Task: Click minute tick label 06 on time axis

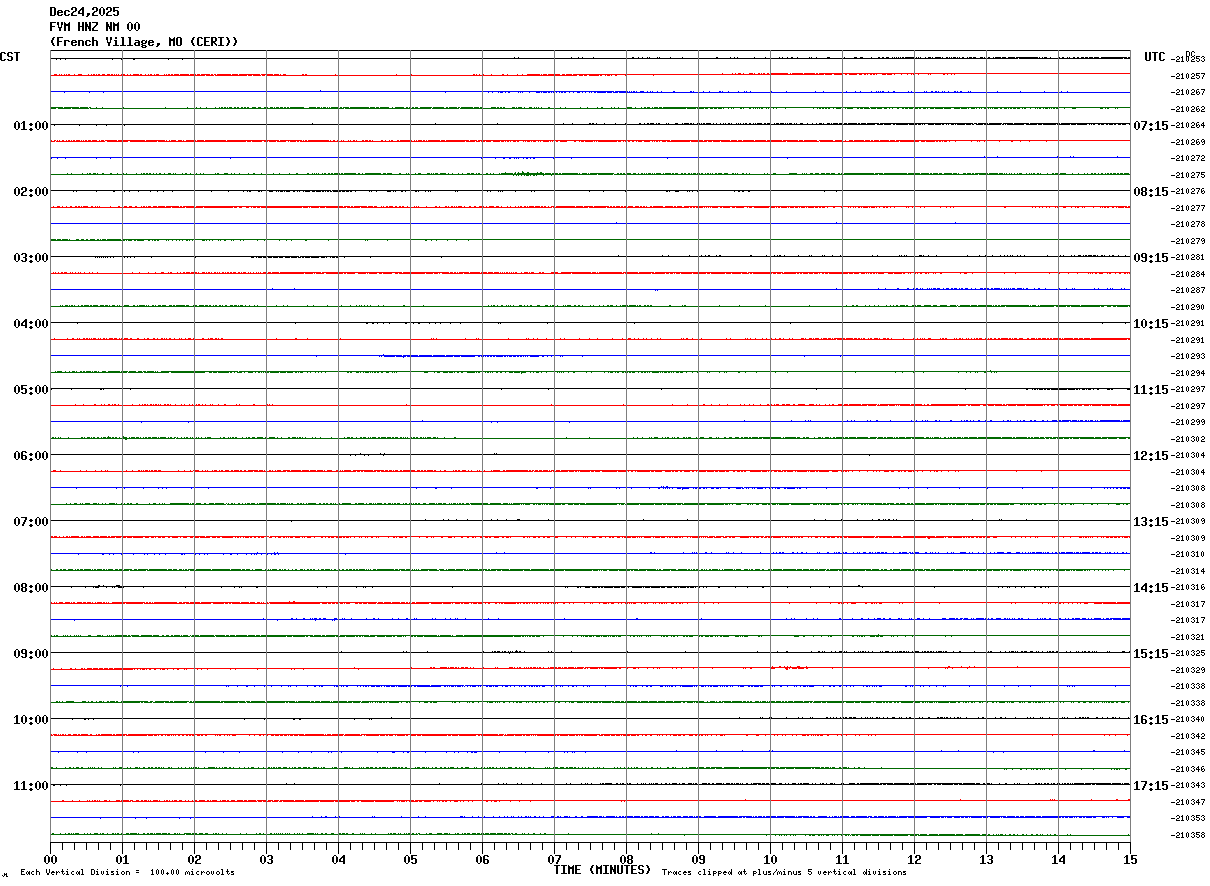Action: click(x=482, y=859)
